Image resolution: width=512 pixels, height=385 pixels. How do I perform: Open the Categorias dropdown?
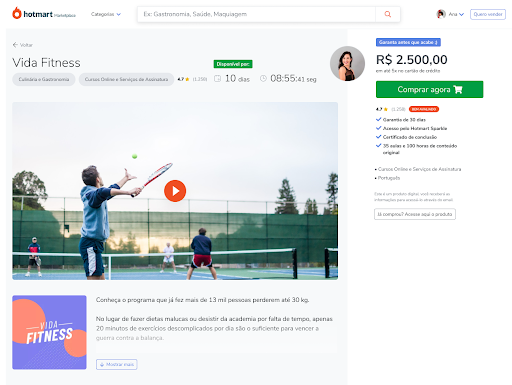[x=106, y=14]
